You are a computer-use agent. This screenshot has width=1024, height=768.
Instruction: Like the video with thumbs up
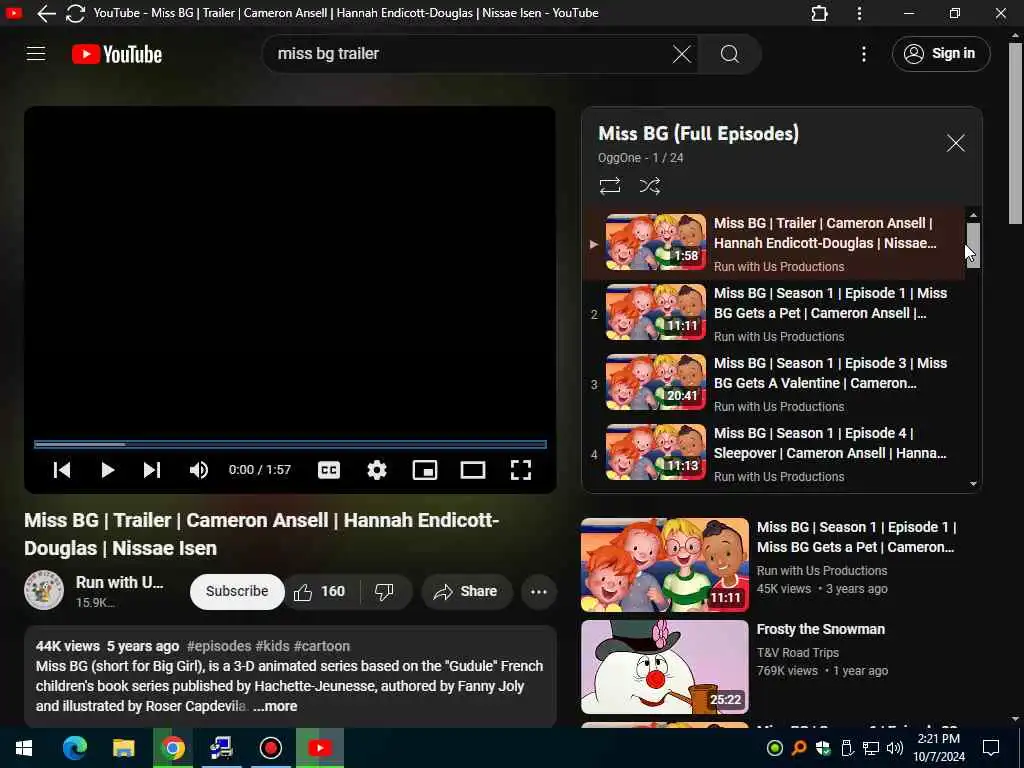[319, 592]
